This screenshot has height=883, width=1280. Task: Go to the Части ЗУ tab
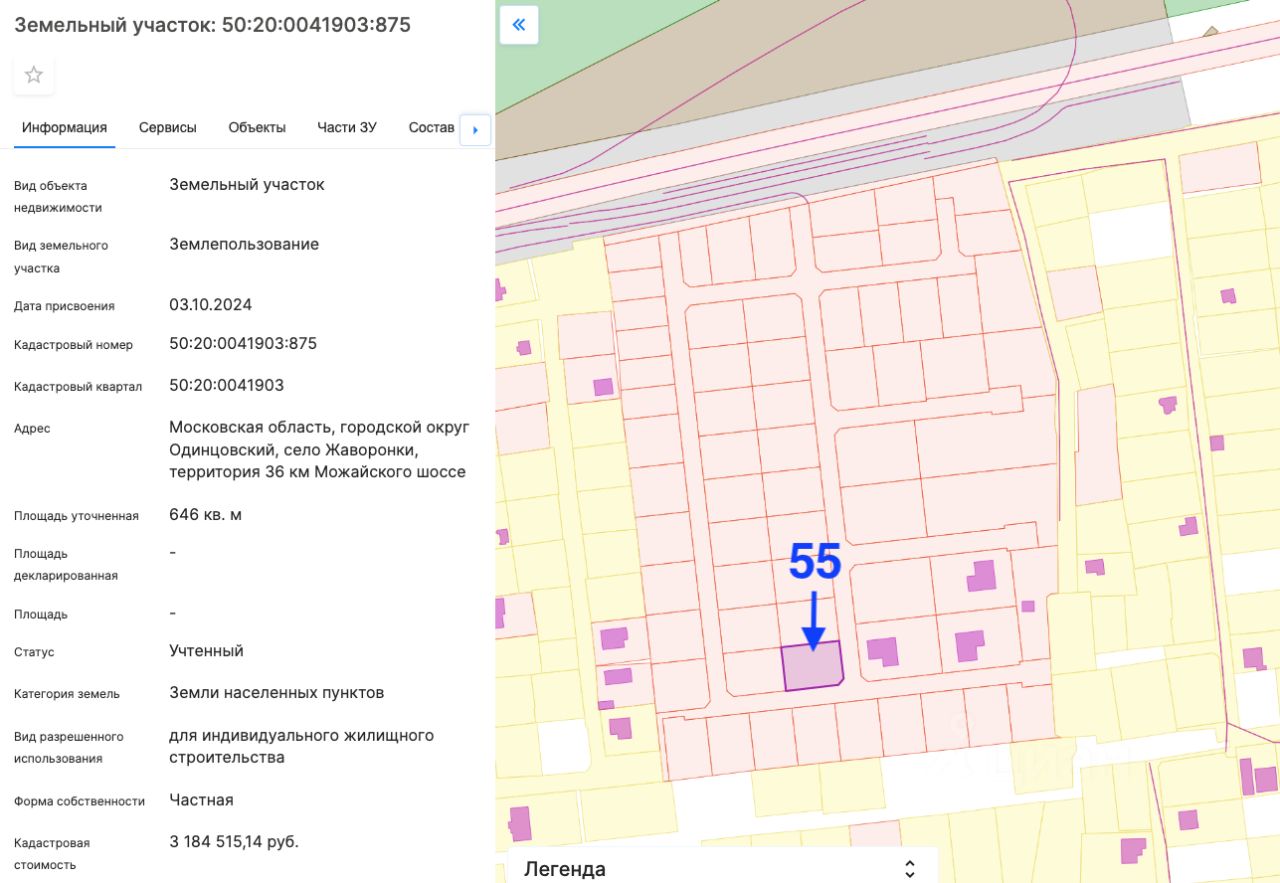click(x=347, y=127)
